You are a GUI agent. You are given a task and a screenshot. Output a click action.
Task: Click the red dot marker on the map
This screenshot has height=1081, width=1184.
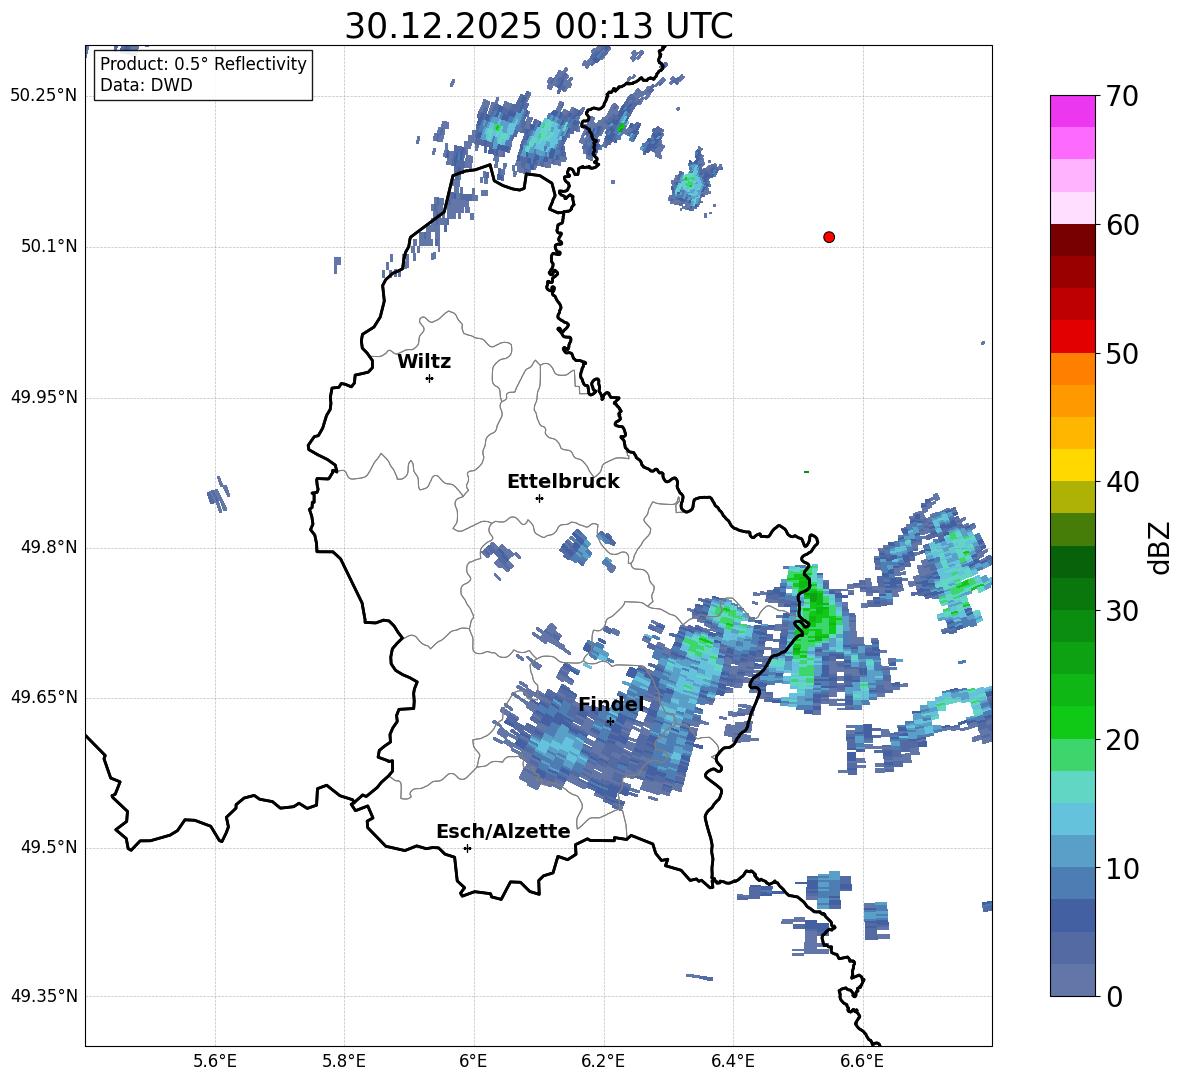[829, 237]
